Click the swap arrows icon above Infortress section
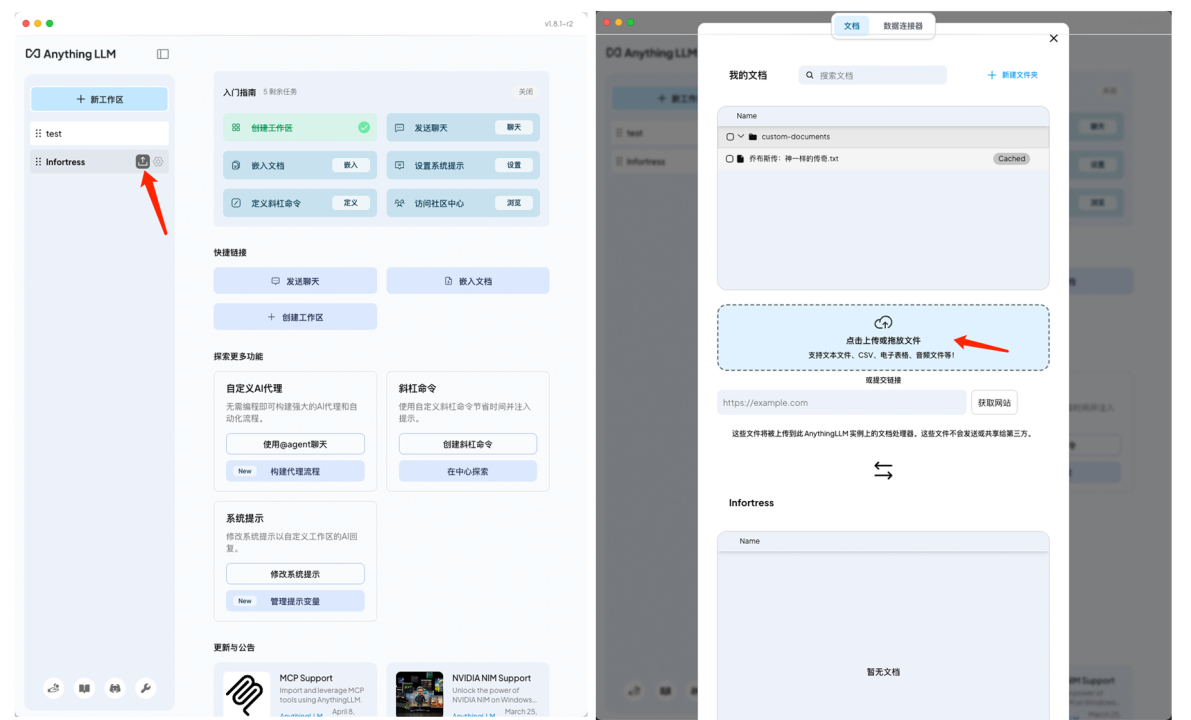Image resolution: width=1191 pixels, height=720 pixels. [883, 471]
